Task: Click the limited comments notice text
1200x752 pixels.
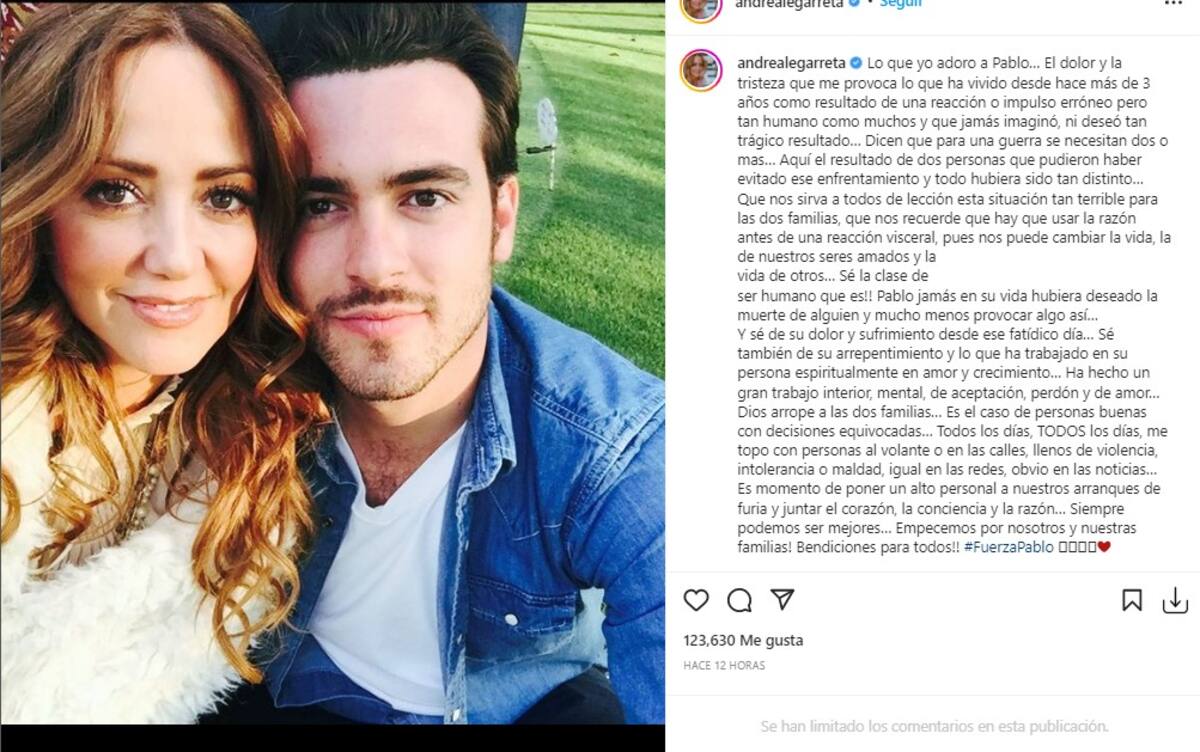Action: pos(934,726)
